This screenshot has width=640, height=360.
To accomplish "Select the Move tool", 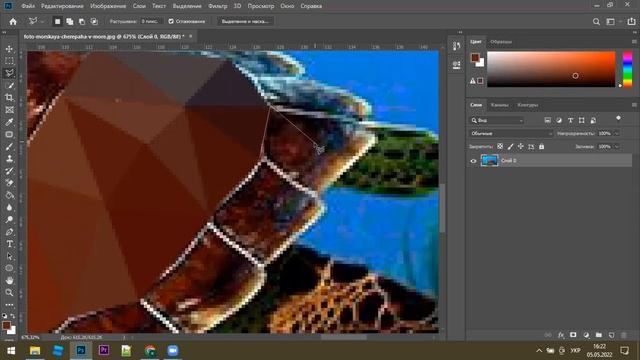I will tap(9, 49).
